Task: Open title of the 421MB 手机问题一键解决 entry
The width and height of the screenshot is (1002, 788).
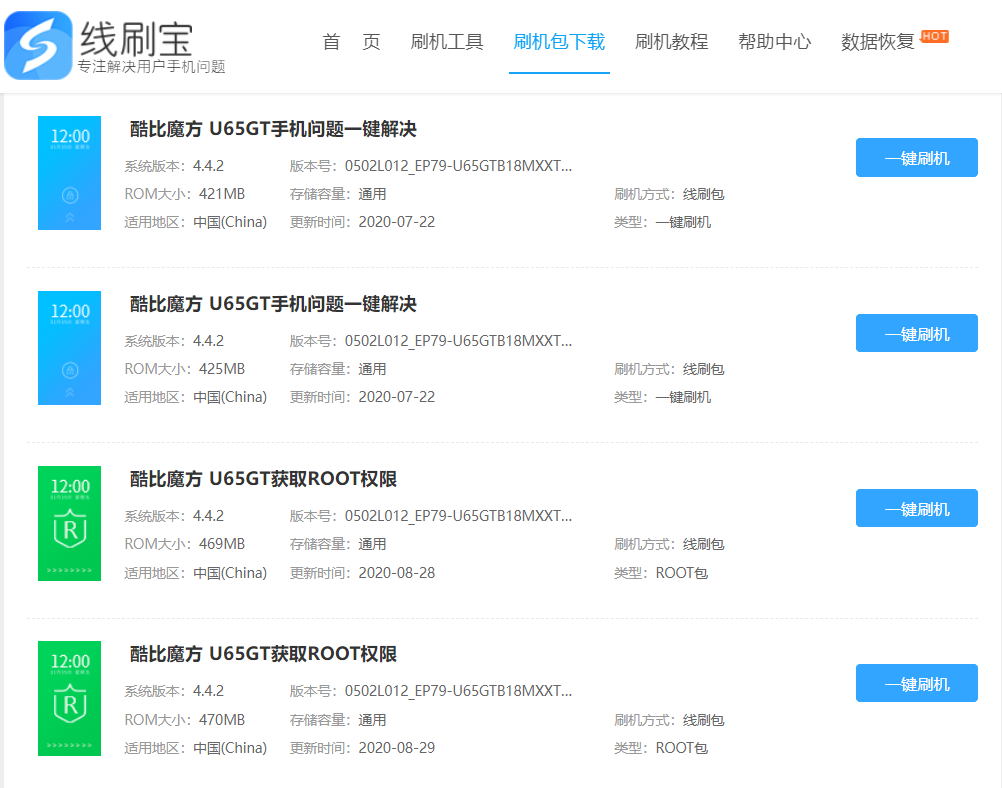Action: [273, 128]
